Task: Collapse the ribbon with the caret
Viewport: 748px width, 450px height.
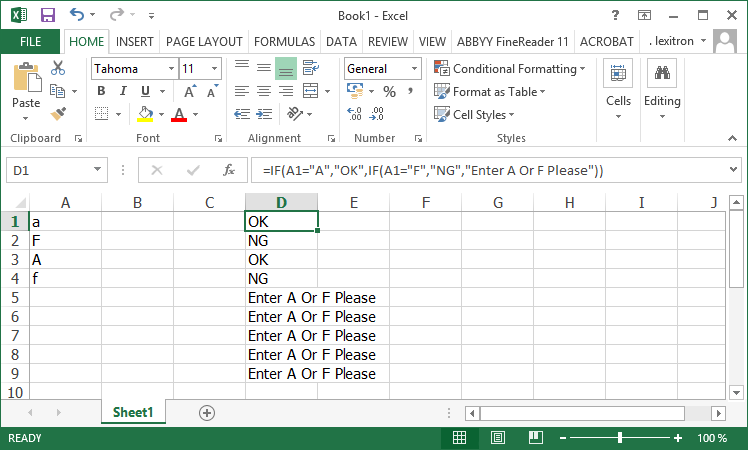Action: tap(732, 138)
